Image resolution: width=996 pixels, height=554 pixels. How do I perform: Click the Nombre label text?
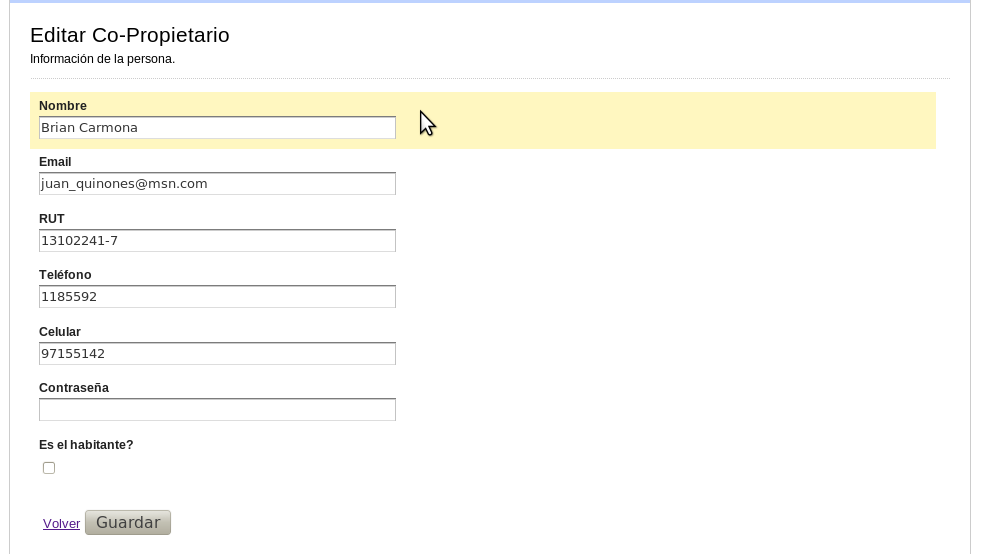[63, 105]
